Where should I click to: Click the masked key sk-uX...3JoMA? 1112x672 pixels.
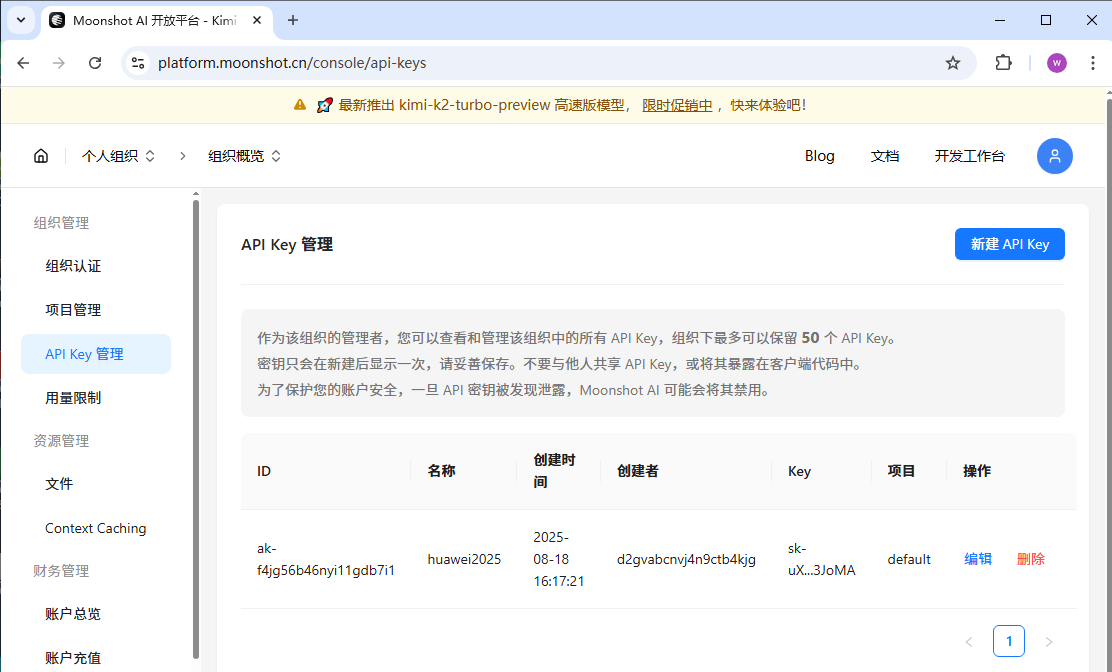pyautogui.click(x=821, y=559)
